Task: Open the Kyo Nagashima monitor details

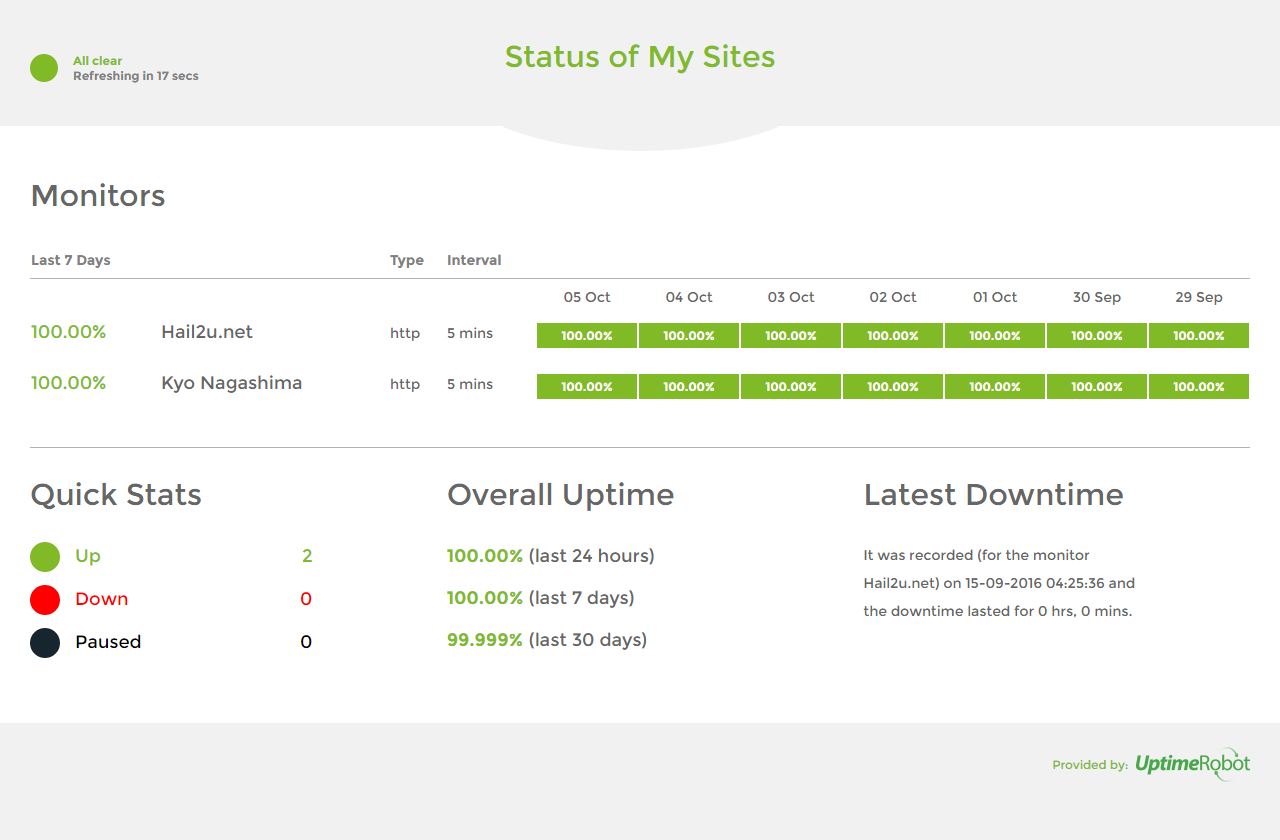Action: pos(231,383)
